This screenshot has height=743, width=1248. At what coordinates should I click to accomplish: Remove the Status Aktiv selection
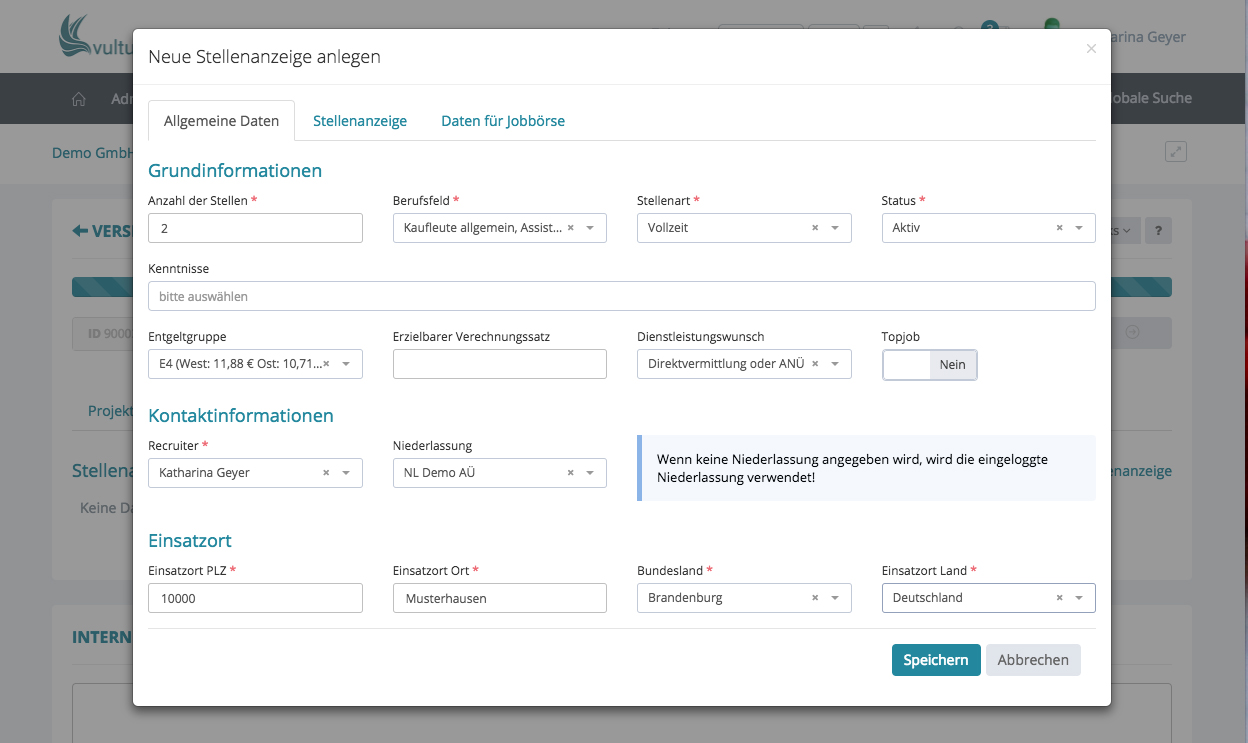(1059, 228)
